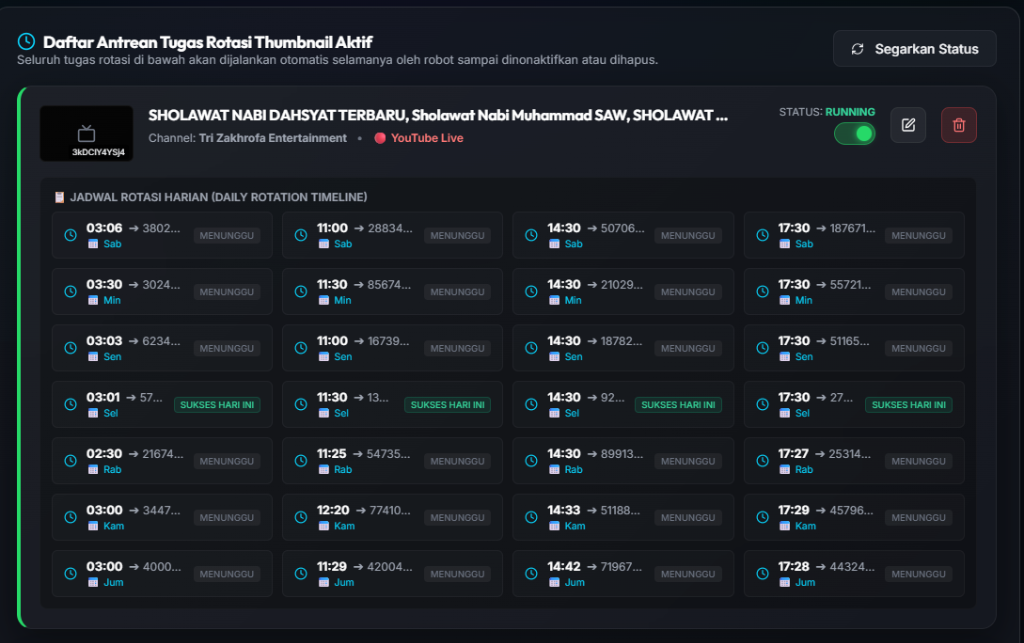This screenshot has width=1024, height=643.
Task: Click the calendar icon next to Jum at 17:28
Action: pyautogui.click(x=784, y=582)
